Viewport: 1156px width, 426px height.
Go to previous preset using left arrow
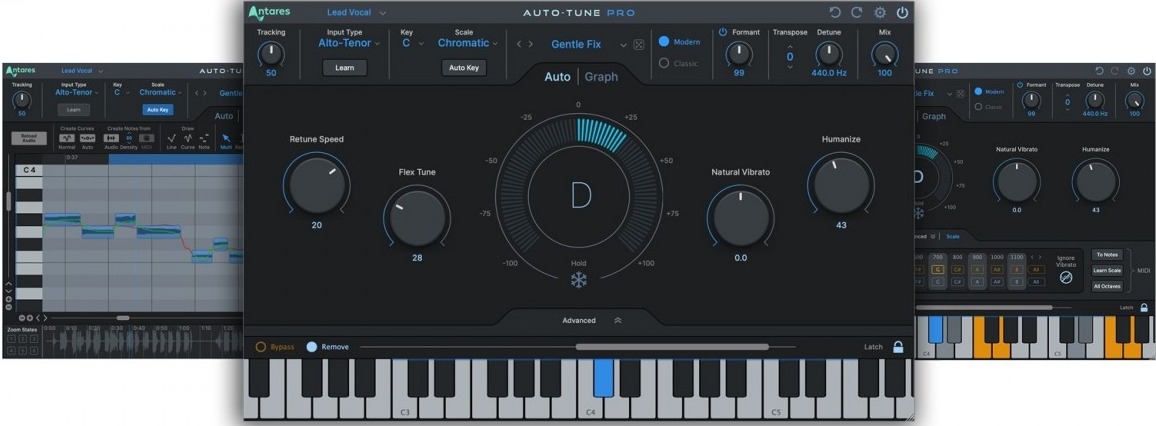click(x=519, y=44)
